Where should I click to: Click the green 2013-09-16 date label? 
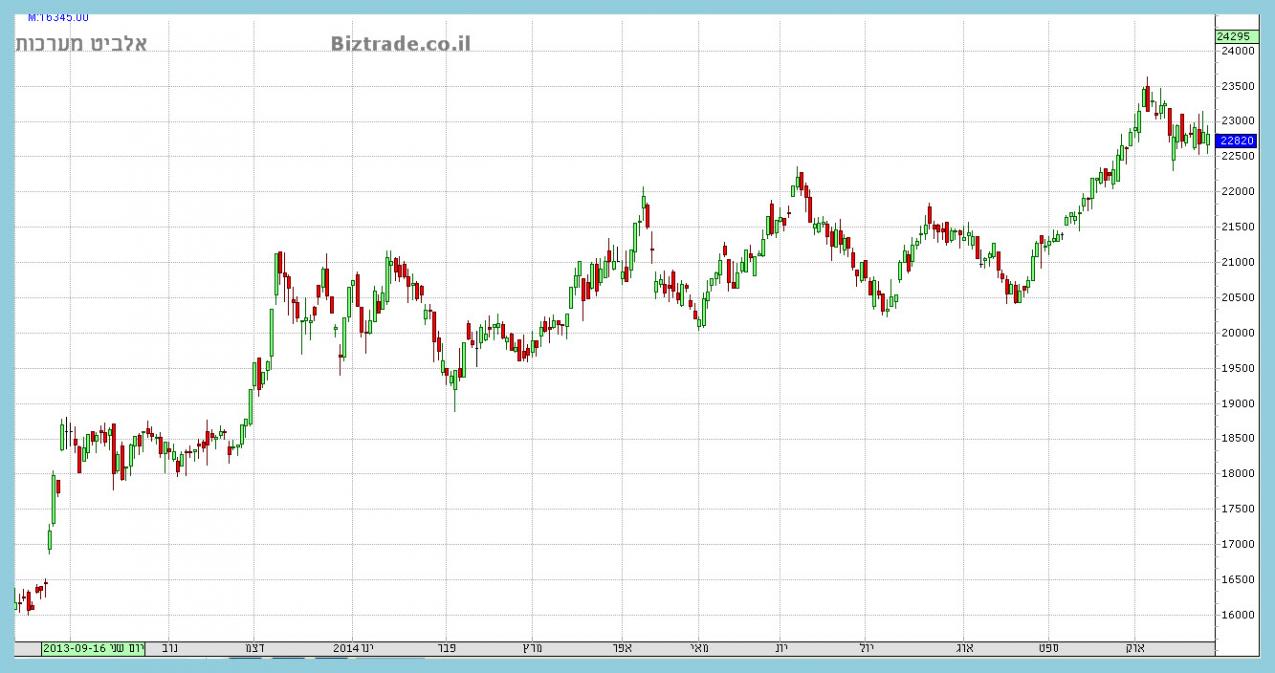(75, 648)
